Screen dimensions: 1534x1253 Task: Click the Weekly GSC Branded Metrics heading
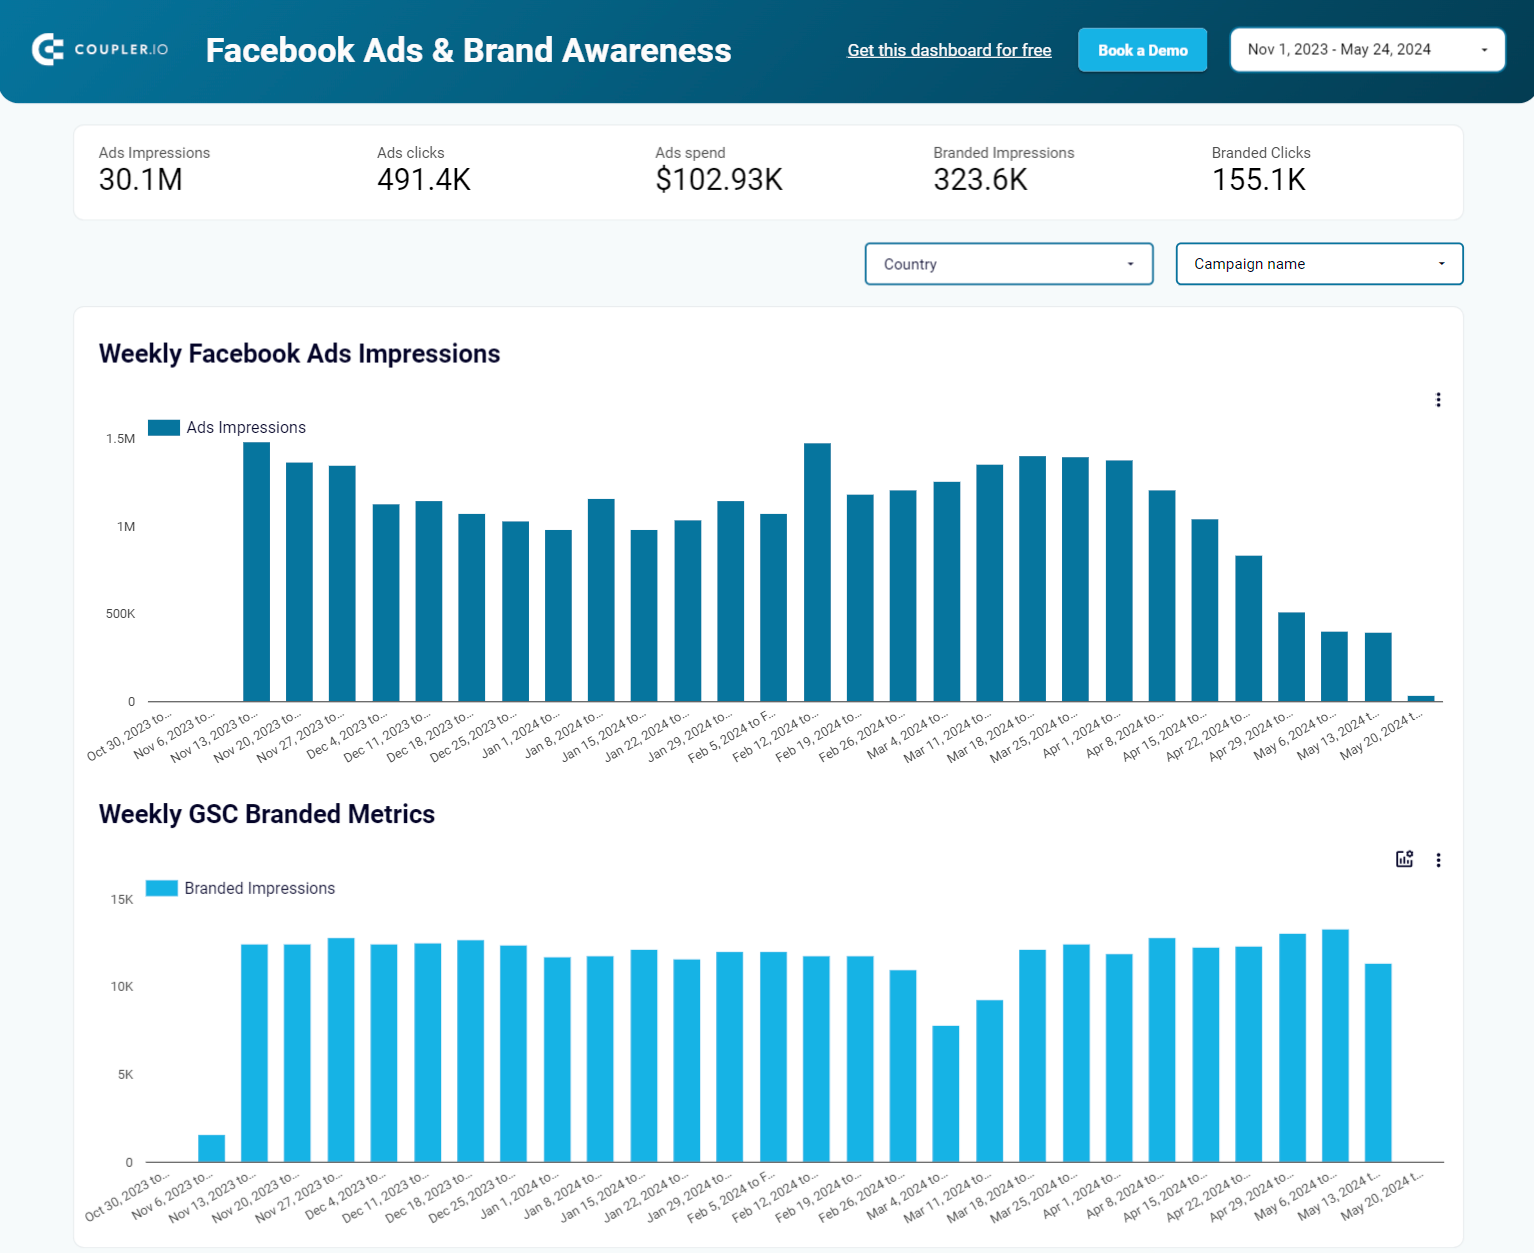[x=267, y=814]
